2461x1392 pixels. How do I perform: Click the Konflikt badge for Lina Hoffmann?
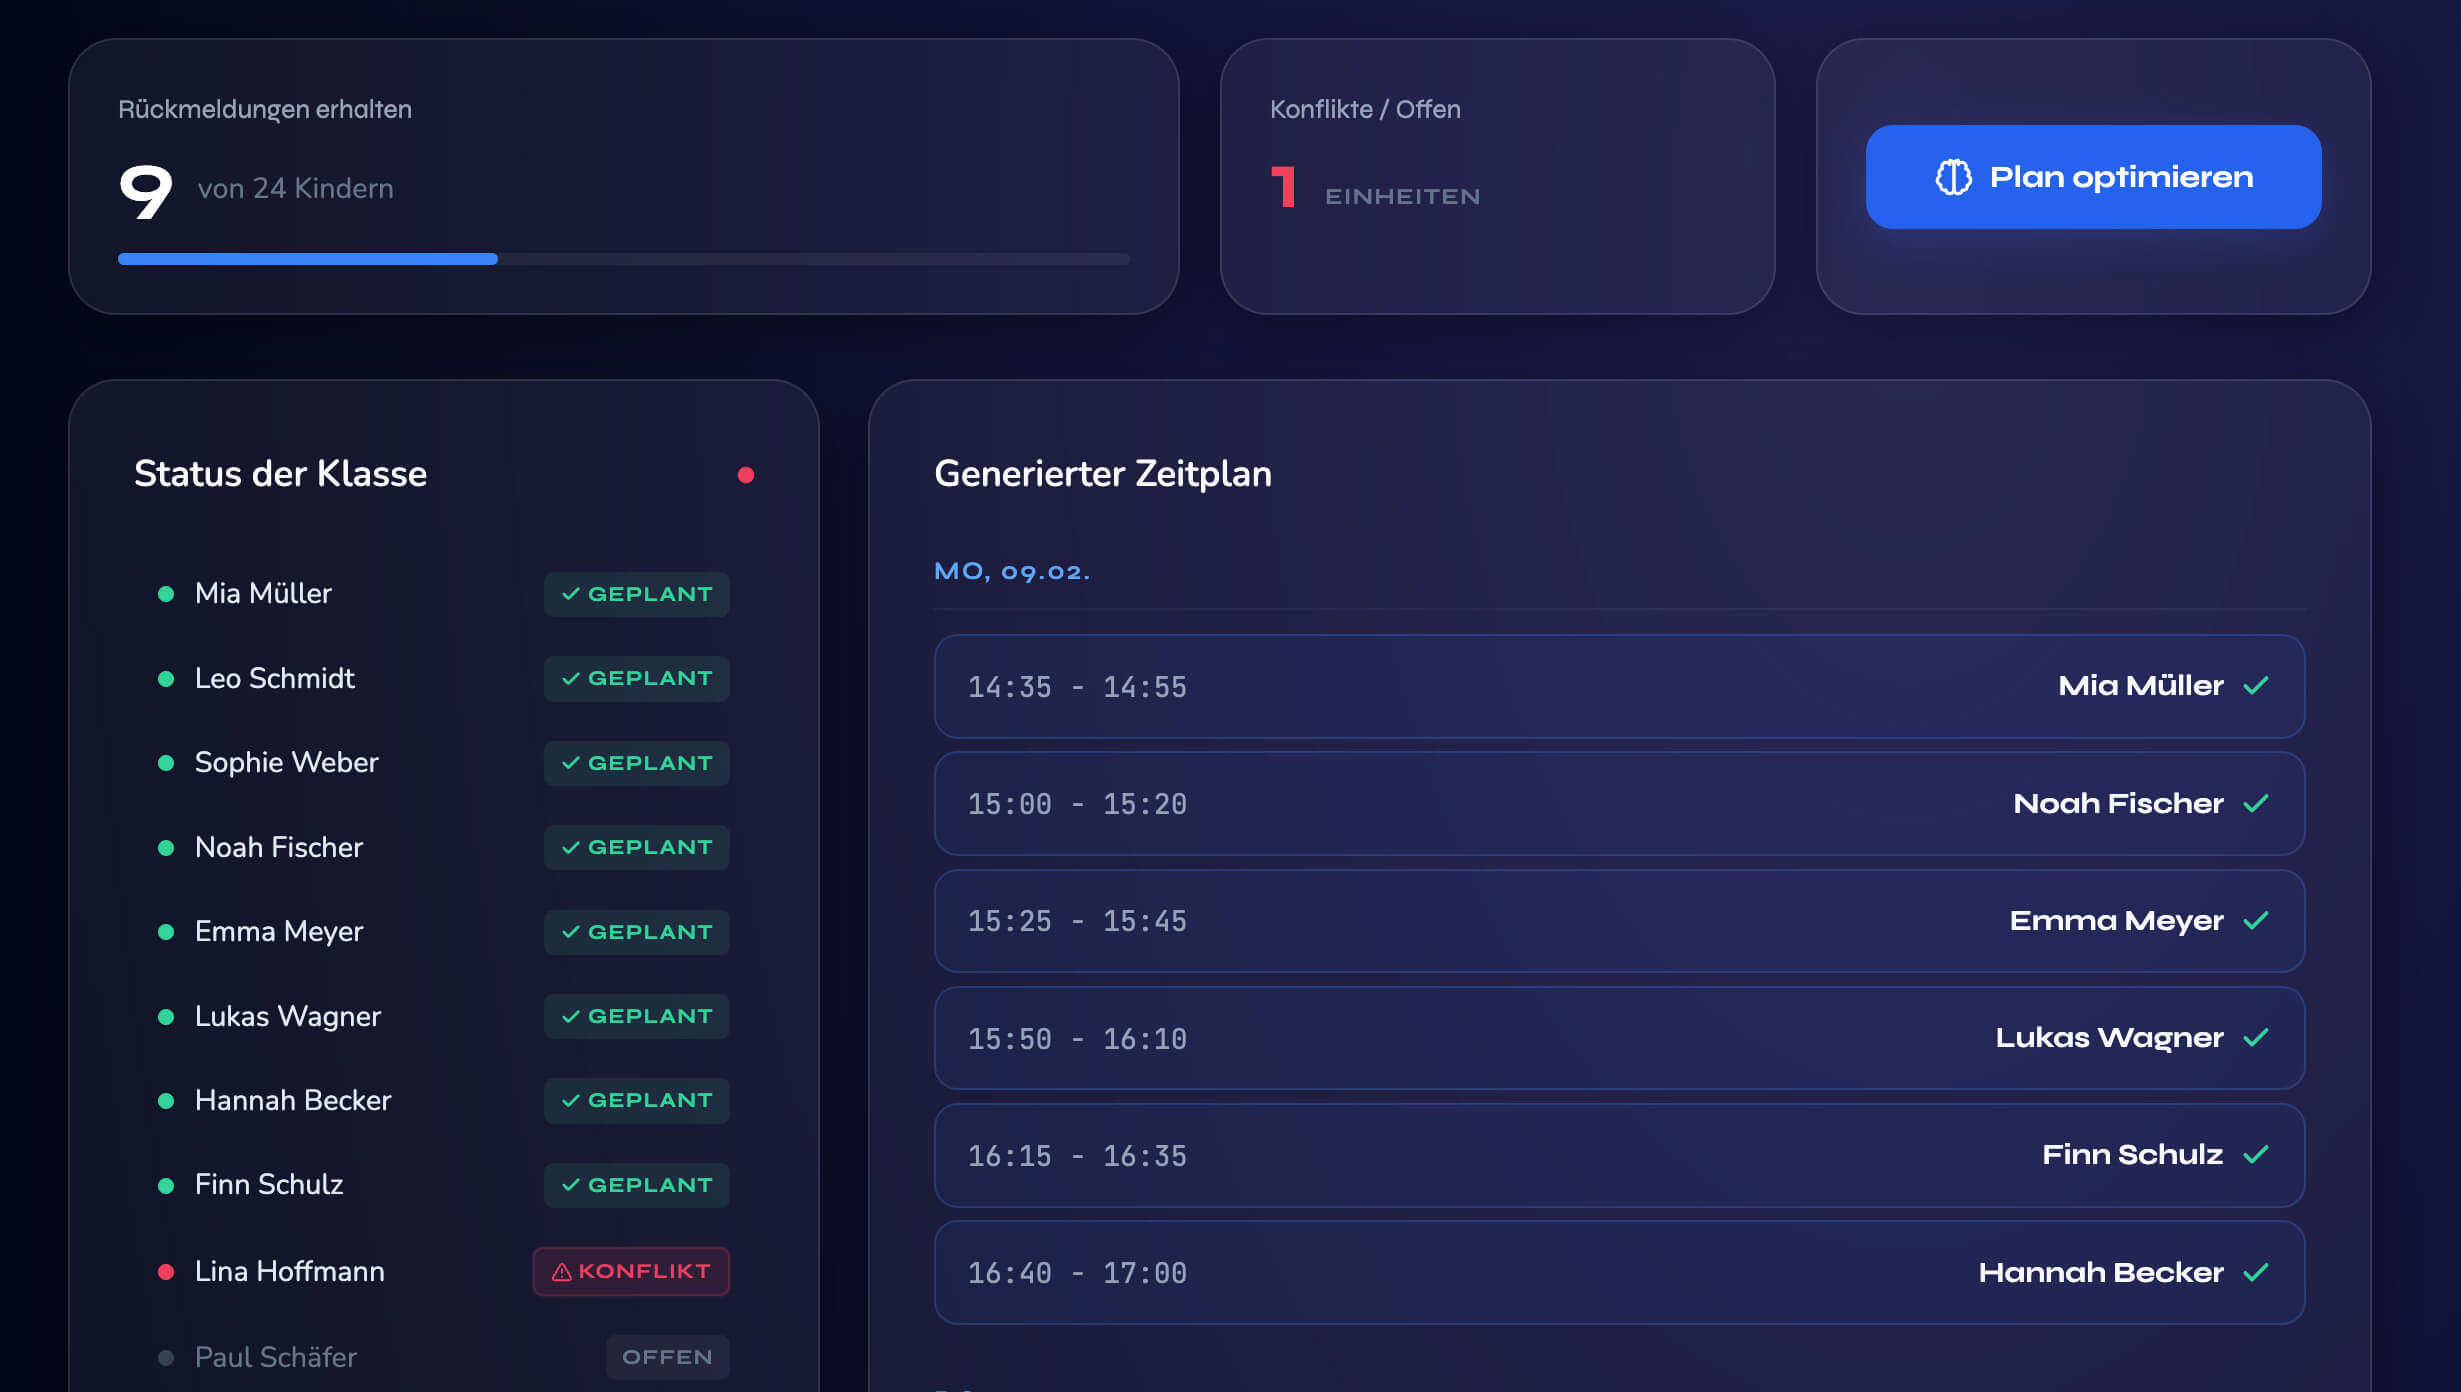coord(631,1272)
